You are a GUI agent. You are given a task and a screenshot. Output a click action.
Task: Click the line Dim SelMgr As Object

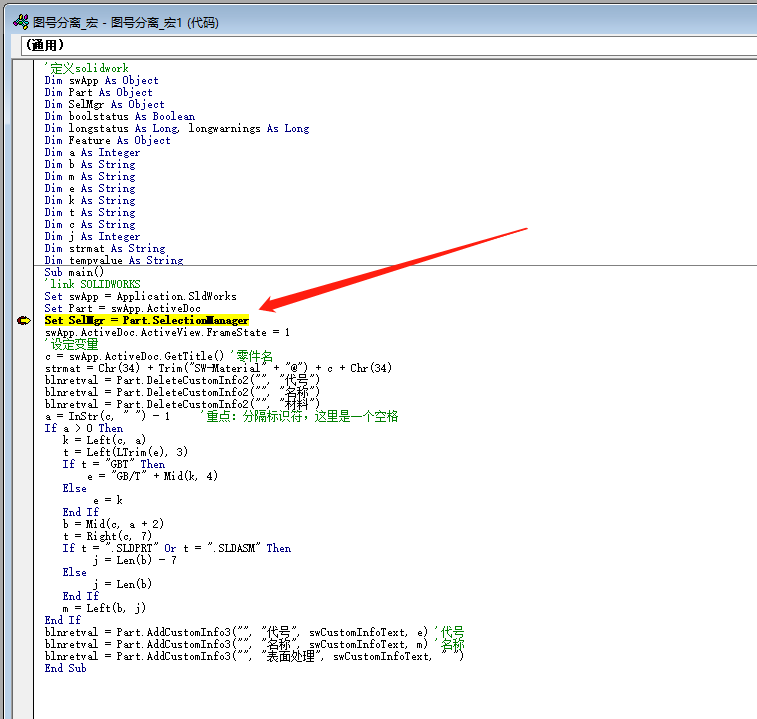105,104
